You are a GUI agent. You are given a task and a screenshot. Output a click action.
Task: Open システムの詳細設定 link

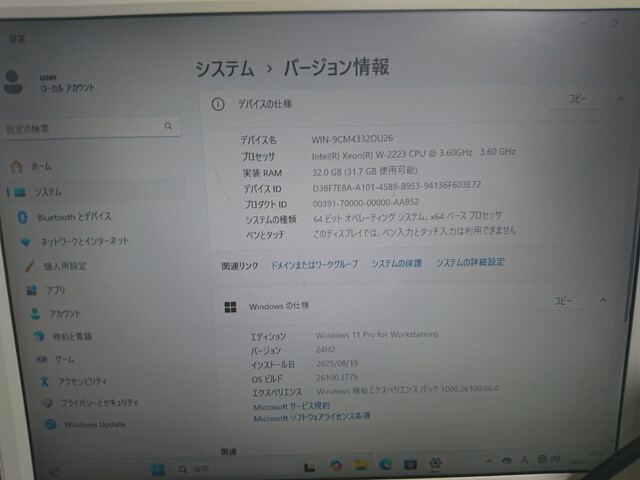(470, 262)
